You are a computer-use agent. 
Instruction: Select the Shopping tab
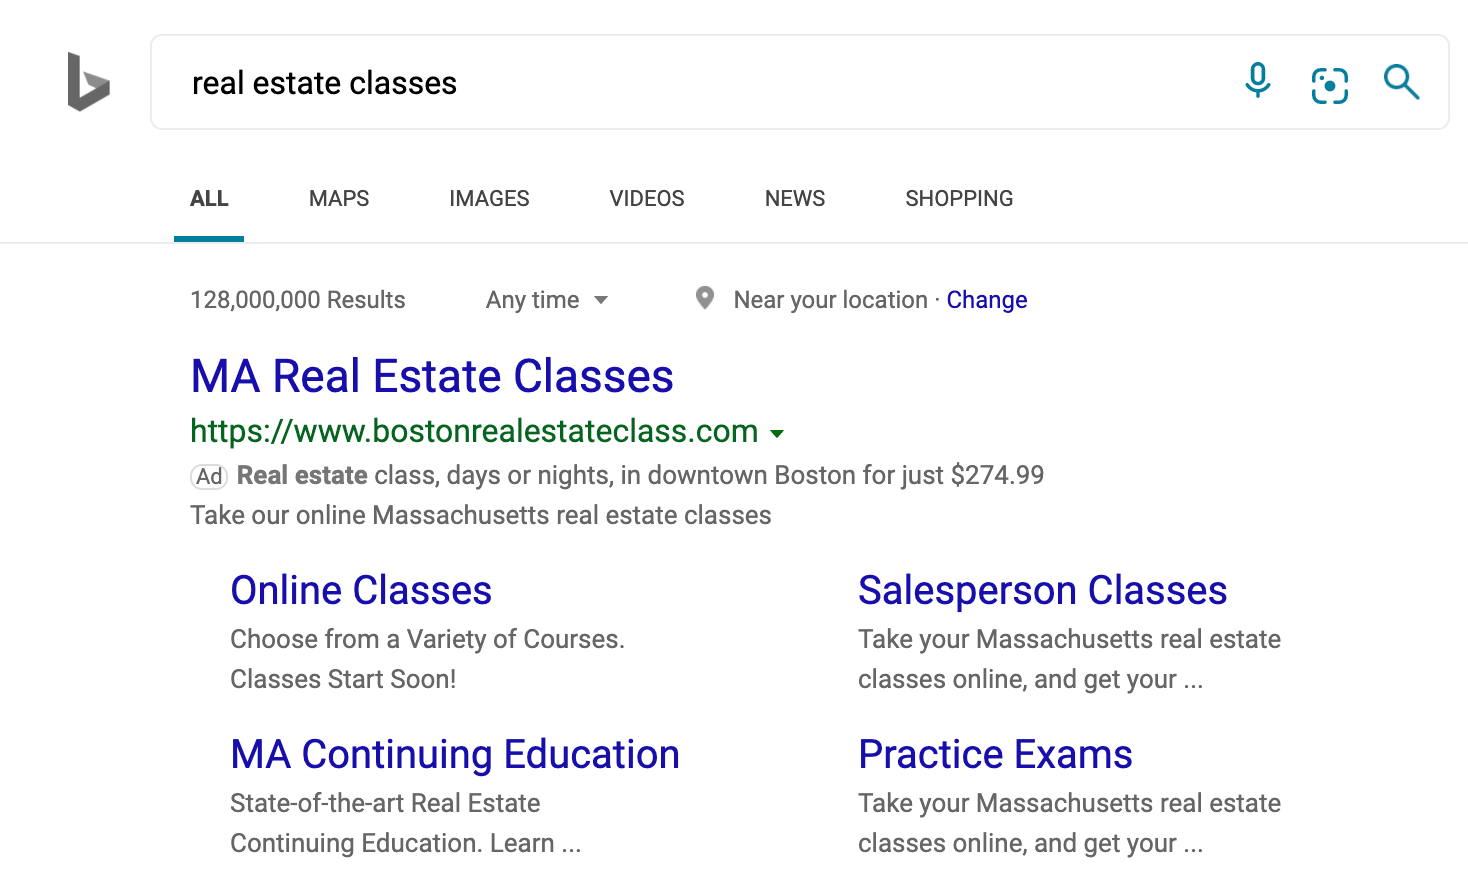[x=959, y=198]
